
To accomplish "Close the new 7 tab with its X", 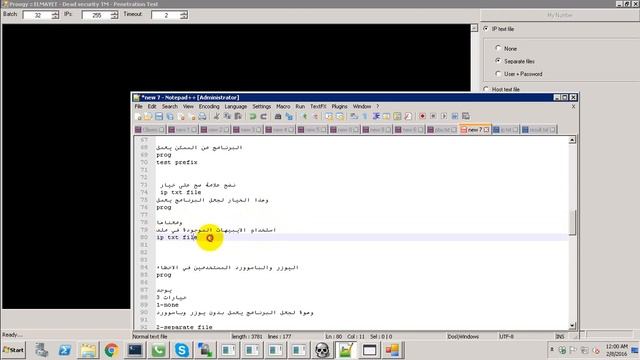I will click(486, 130).
